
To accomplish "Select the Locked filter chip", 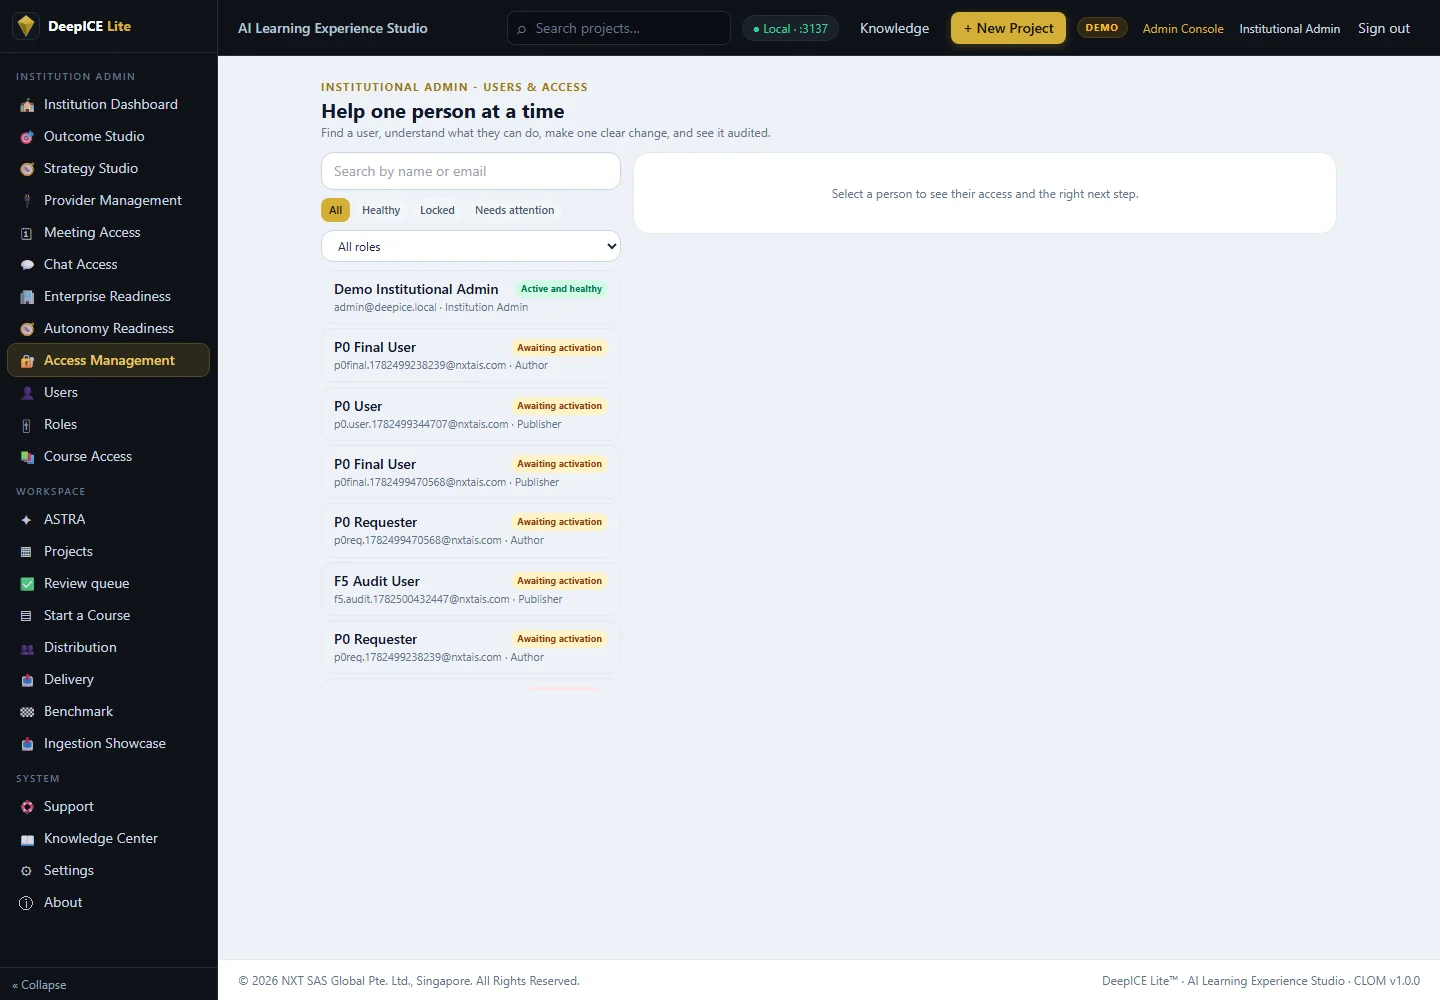I will (x=437, y=210).
